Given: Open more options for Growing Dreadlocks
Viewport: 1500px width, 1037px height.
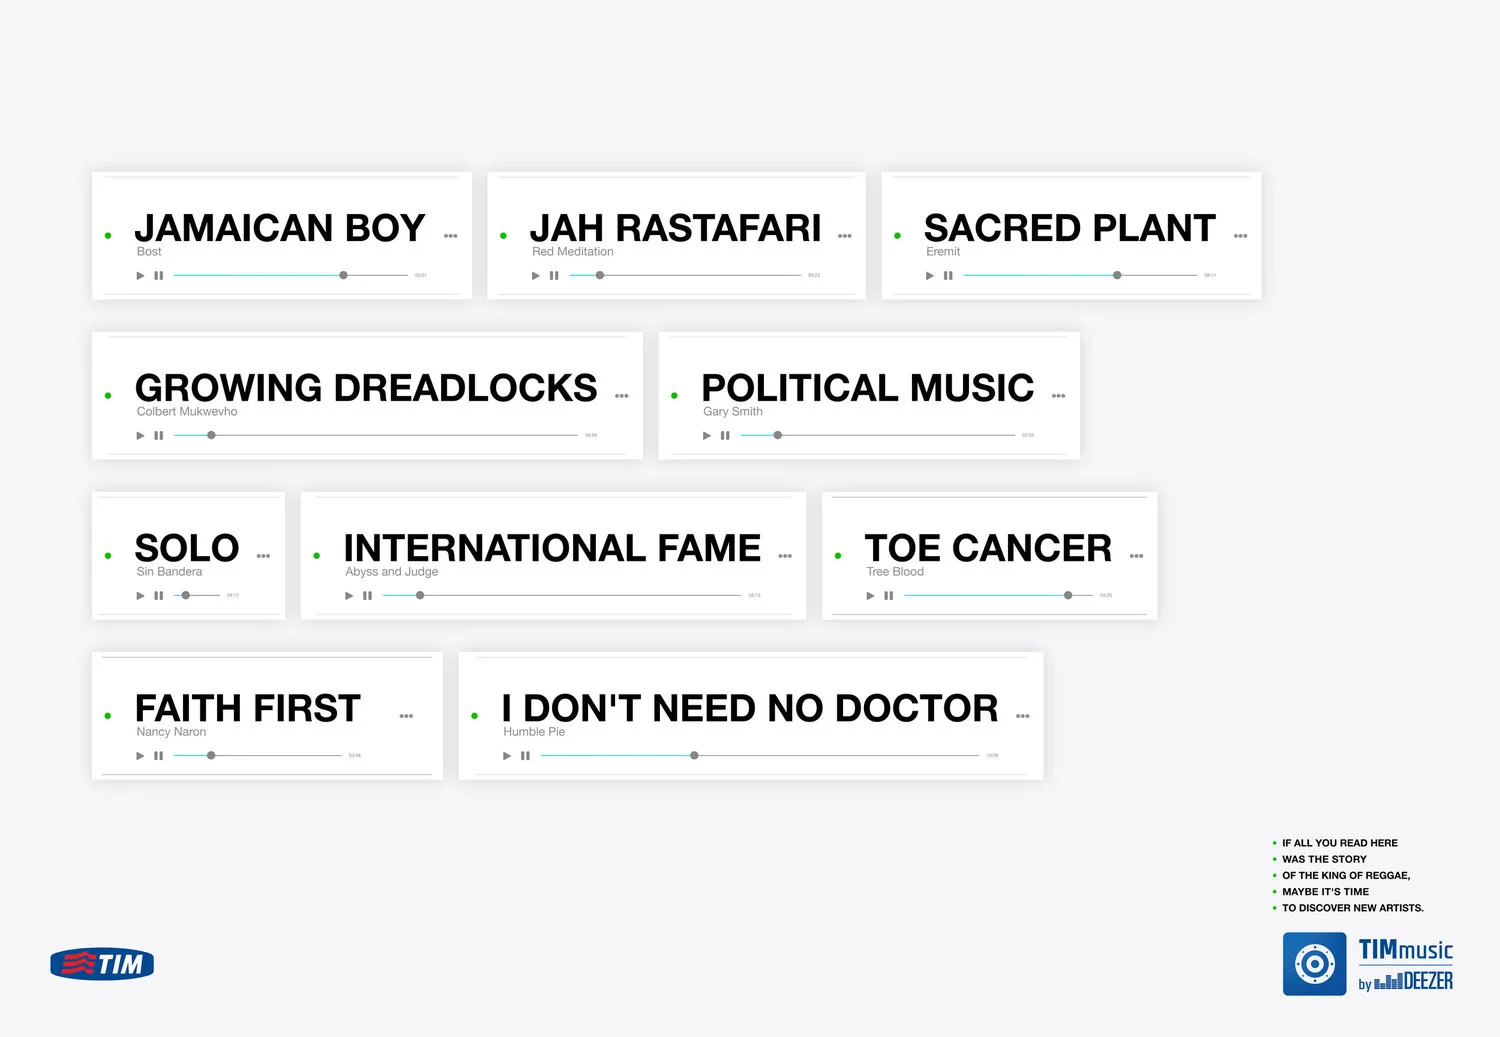Looking at the screenshot, I should tap(621, 396).
